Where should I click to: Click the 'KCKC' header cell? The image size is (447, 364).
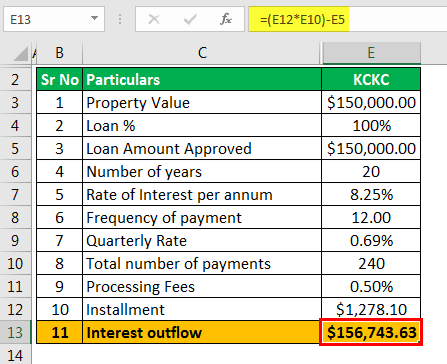371,79
